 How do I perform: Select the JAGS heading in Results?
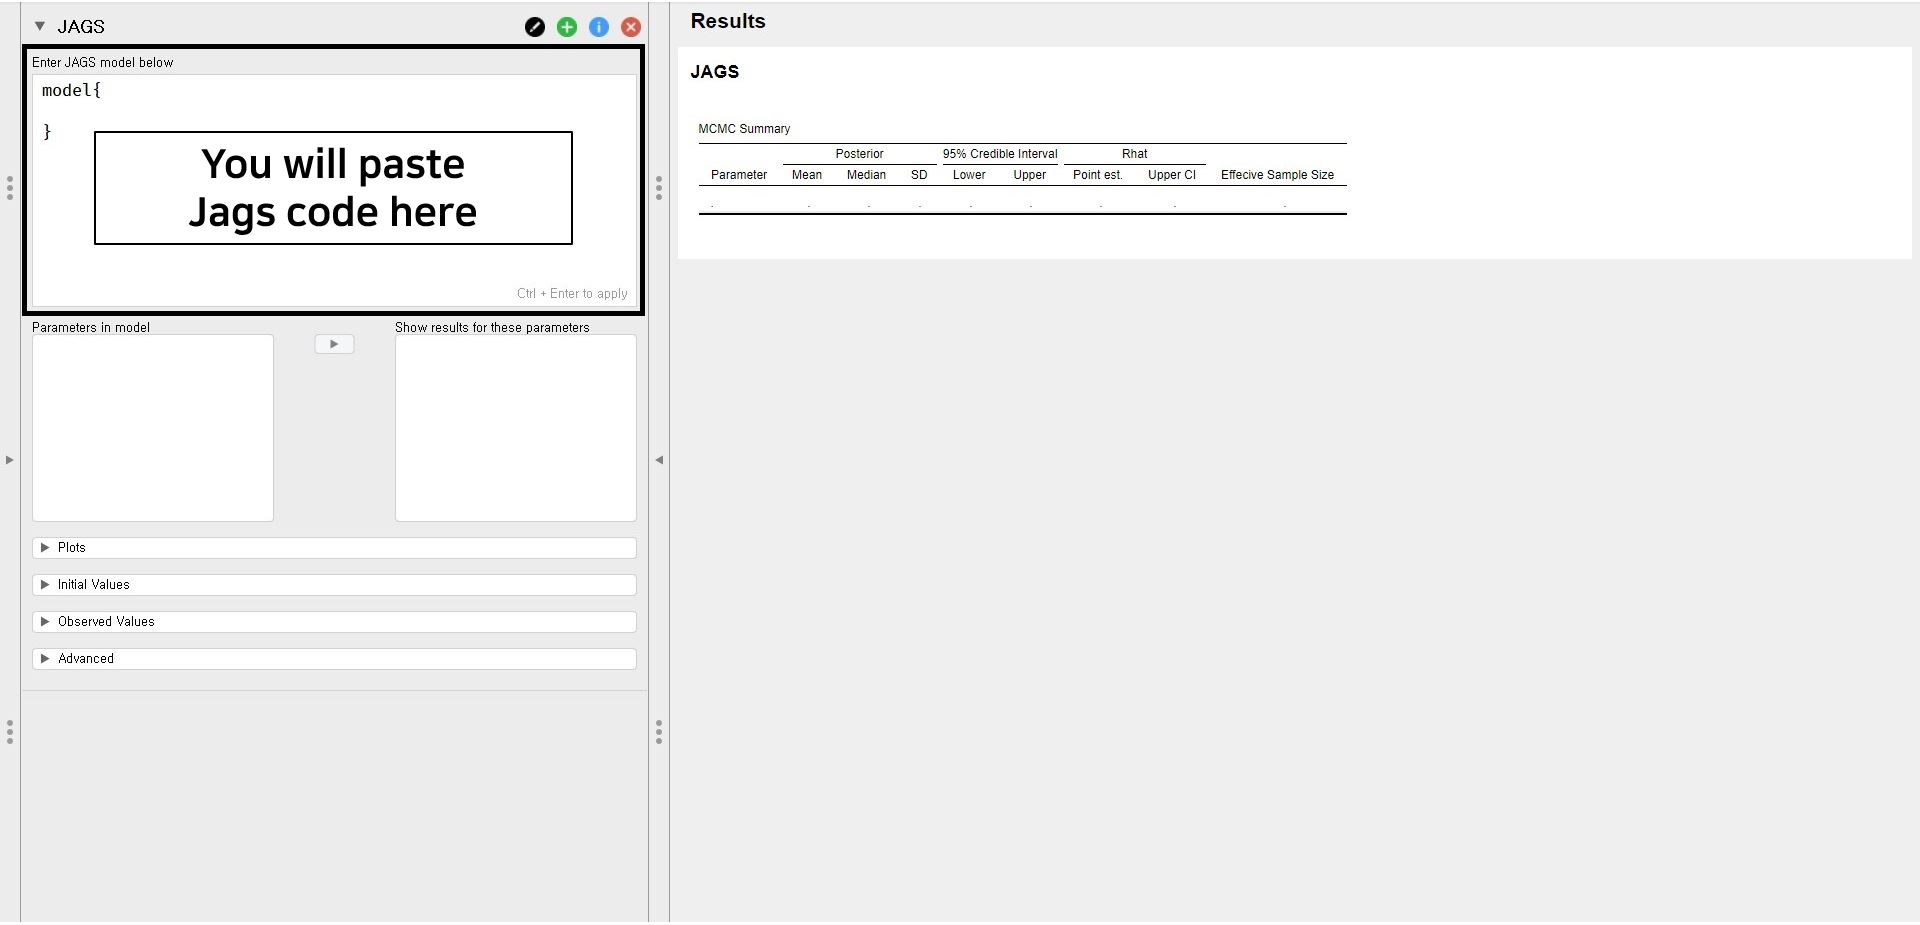715,72
